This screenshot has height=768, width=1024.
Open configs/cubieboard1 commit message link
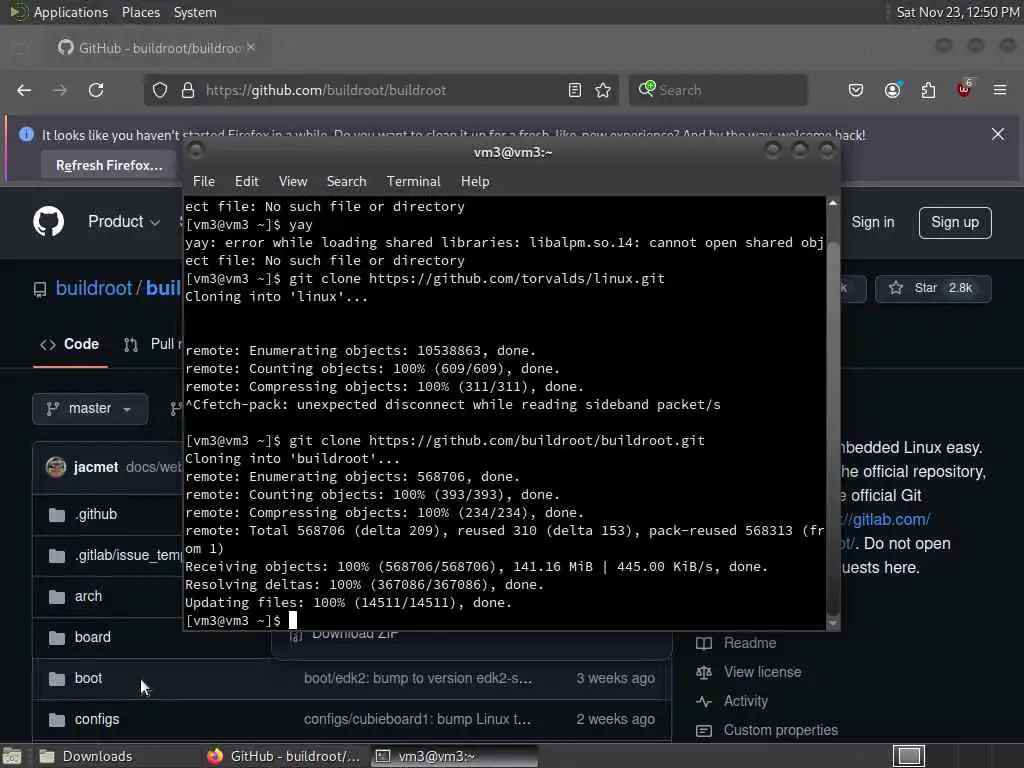[x=417, y=719]
